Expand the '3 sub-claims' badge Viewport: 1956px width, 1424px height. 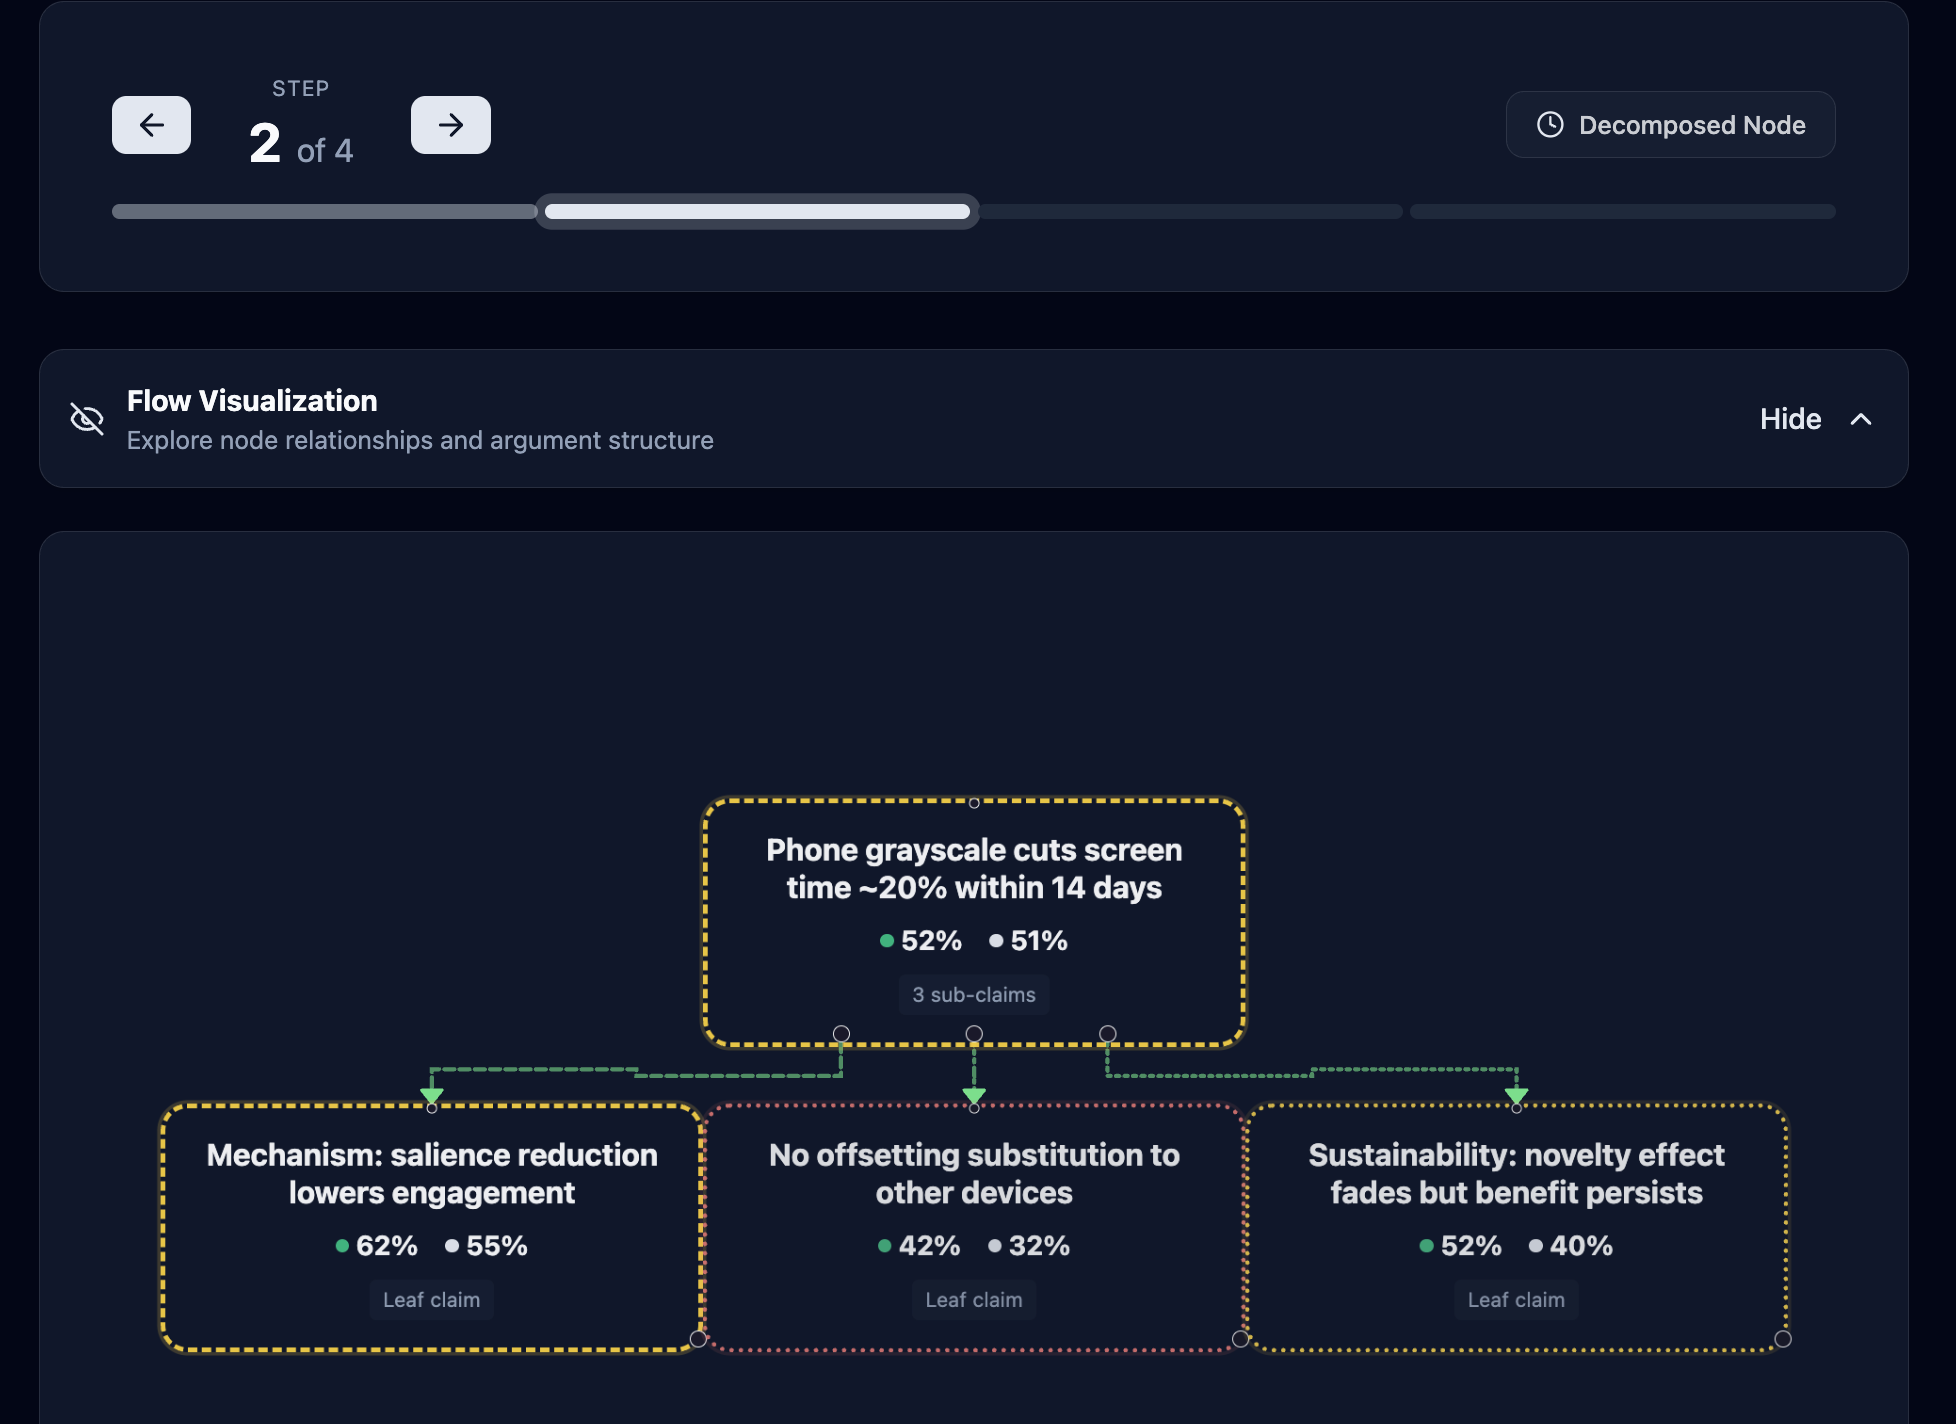point(973,995)
